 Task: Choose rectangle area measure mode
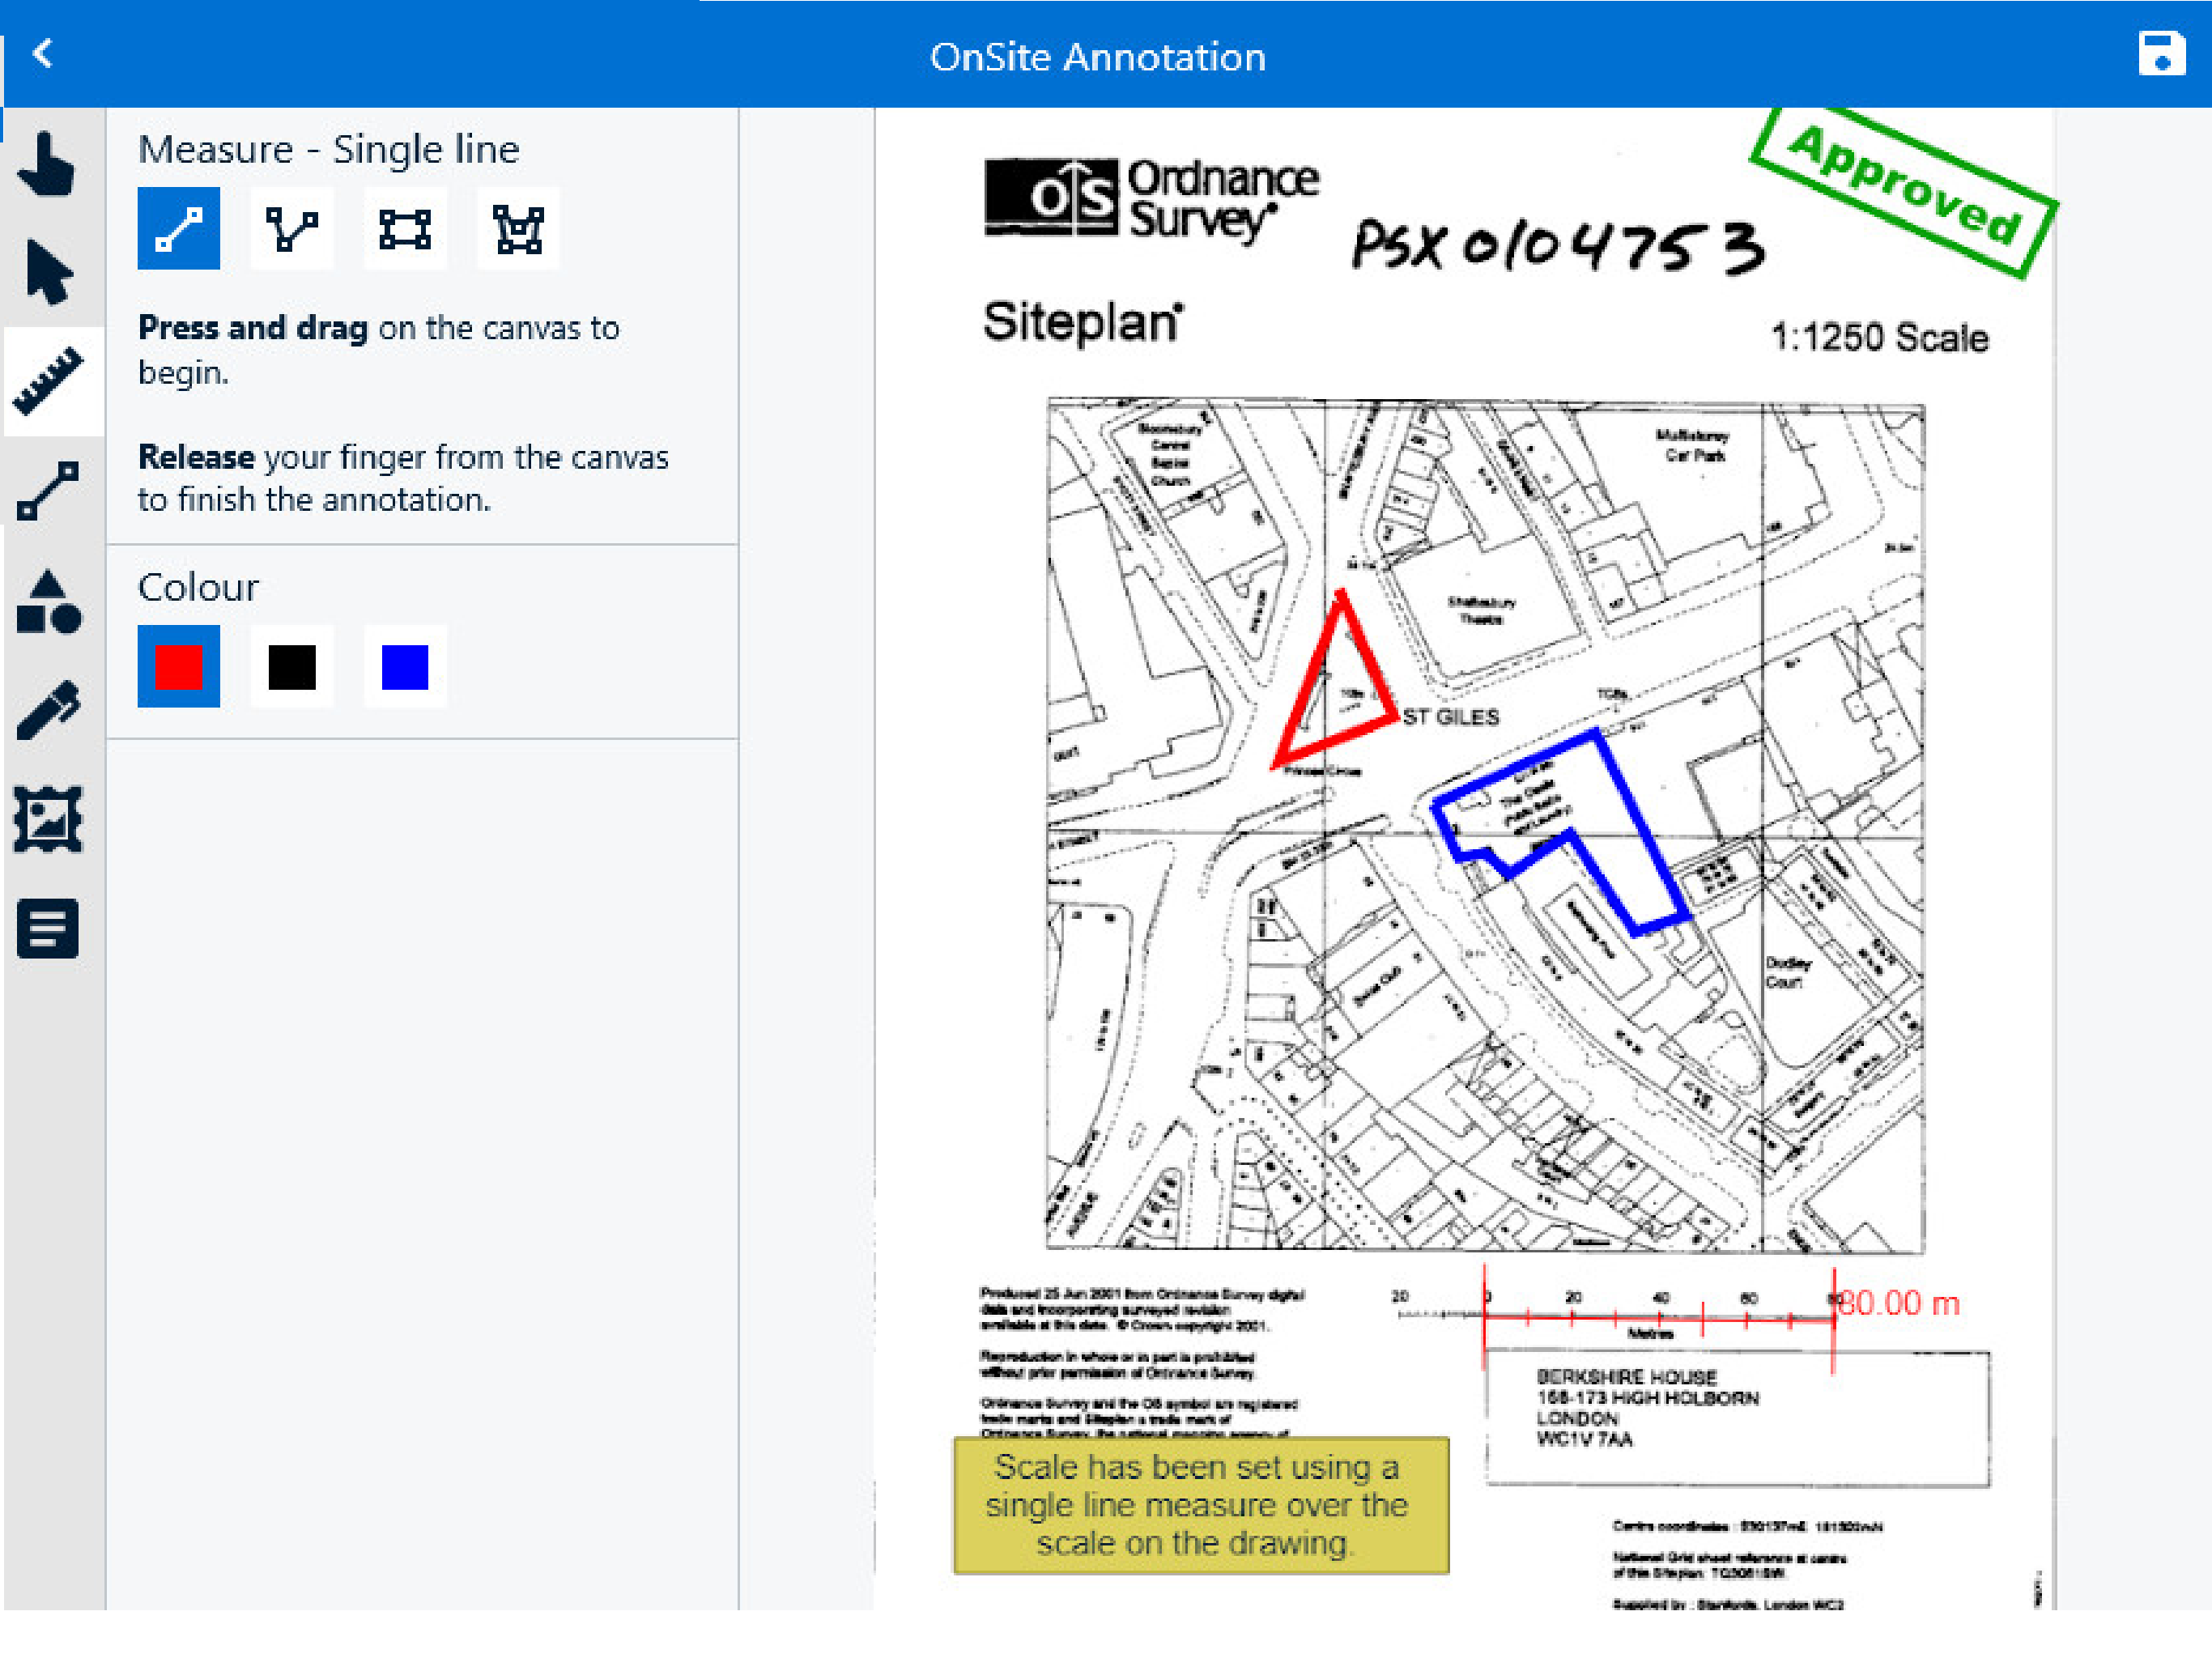click(405, 228)
